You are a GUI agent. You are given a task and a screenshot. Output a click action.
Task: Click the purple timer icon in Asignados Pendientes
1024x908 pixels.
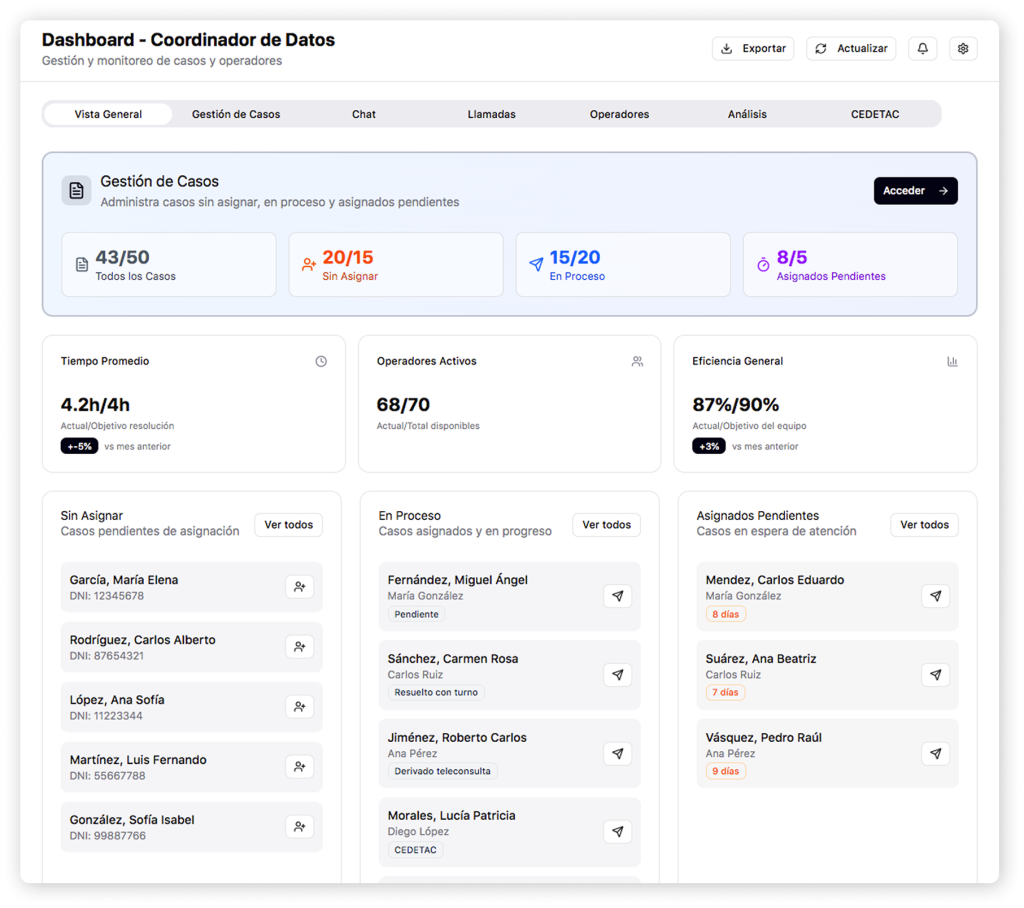coord(763,265)
